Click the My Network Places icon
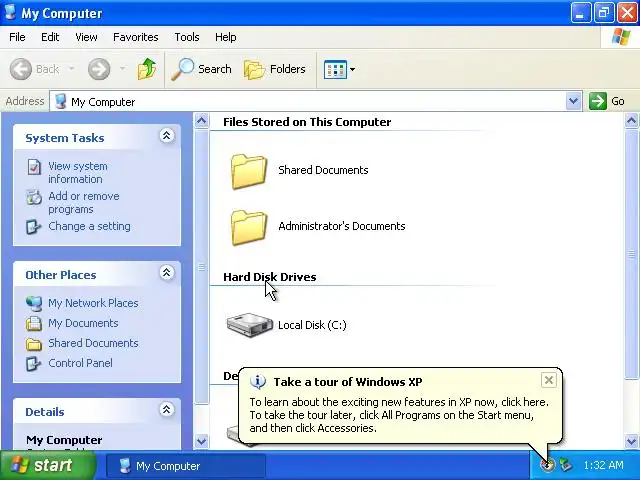 34,303
